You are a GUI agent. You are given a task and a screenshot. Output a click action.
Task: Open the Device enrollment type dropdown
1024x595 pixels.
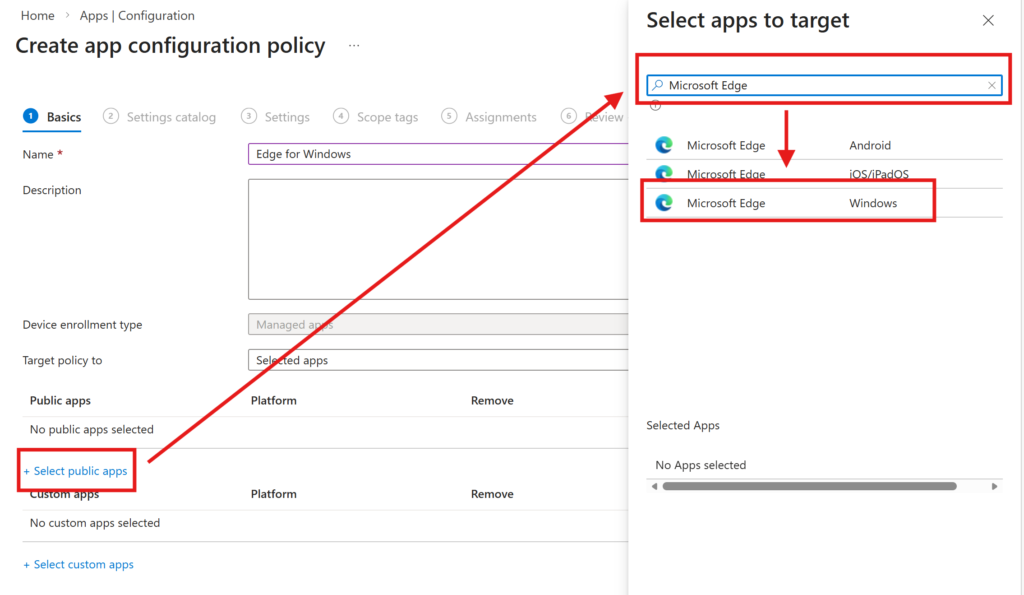[437, 325]
